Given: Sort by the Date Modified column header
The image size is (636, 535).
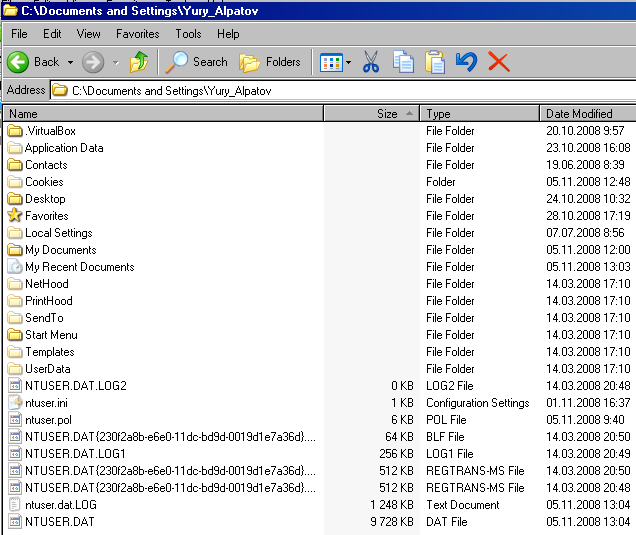Looking at the screenshot, I should pyautogui.click(x=588, y=114).
